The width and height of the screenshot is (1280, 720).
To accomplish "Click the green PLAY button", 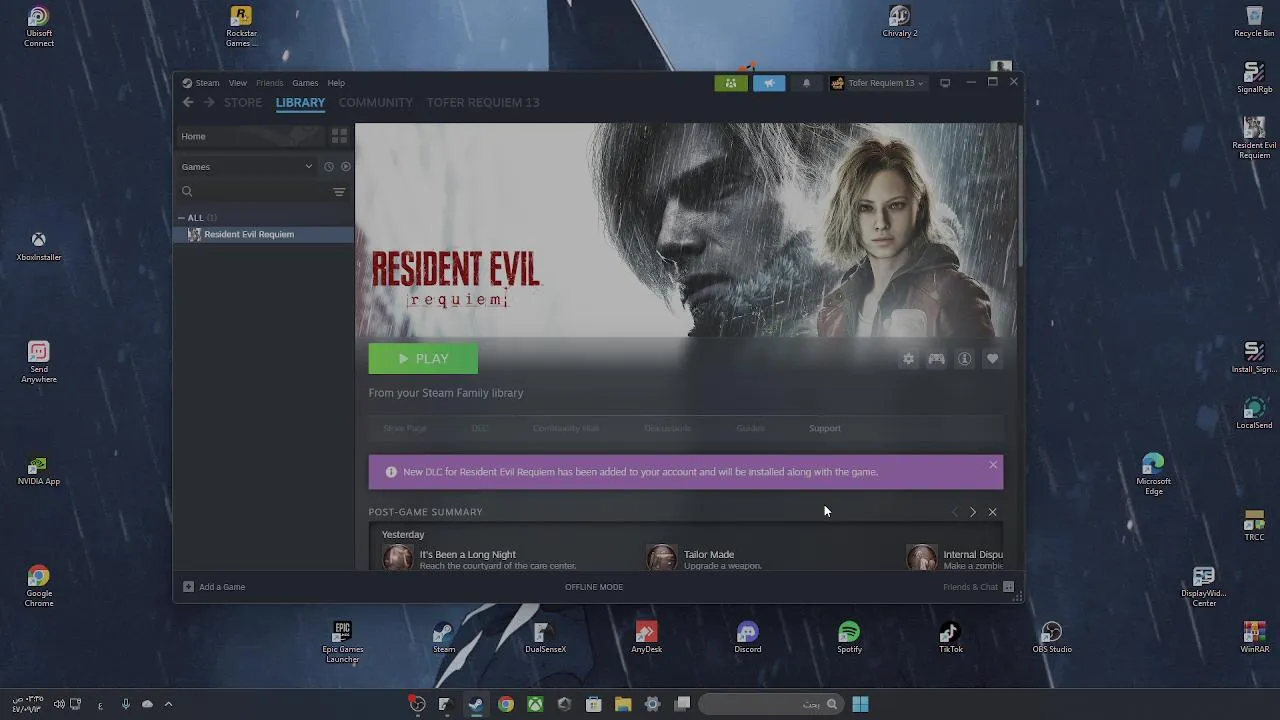I will pos(423,359).
